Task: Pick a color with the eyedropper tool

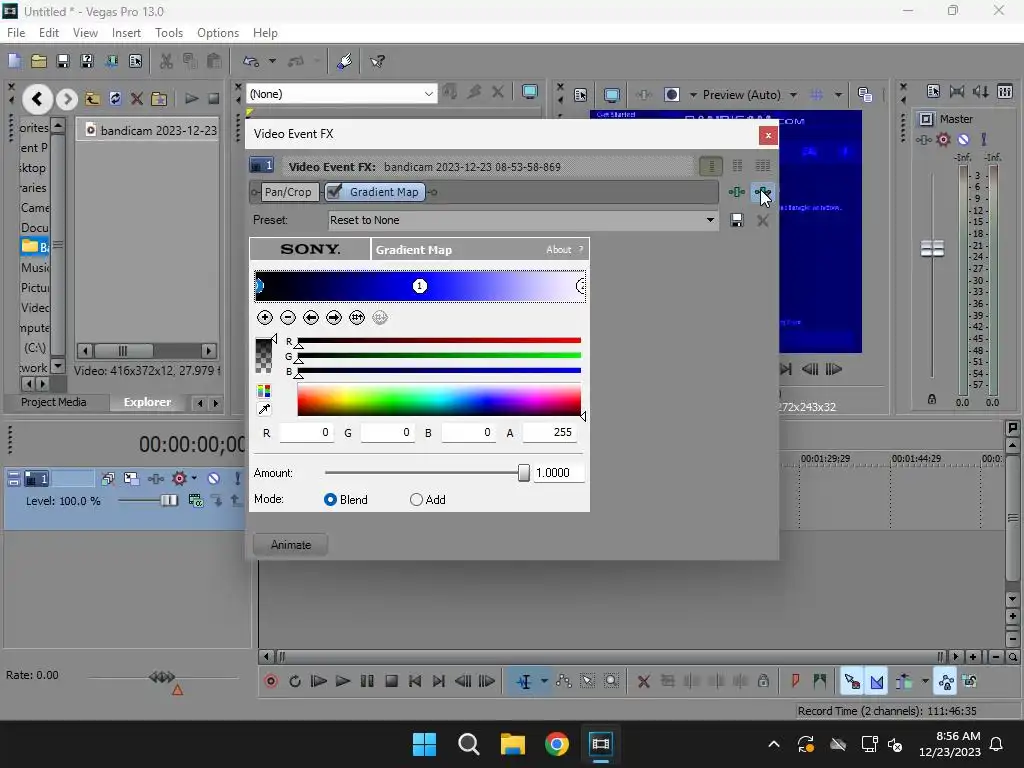Action: (264, 409)
